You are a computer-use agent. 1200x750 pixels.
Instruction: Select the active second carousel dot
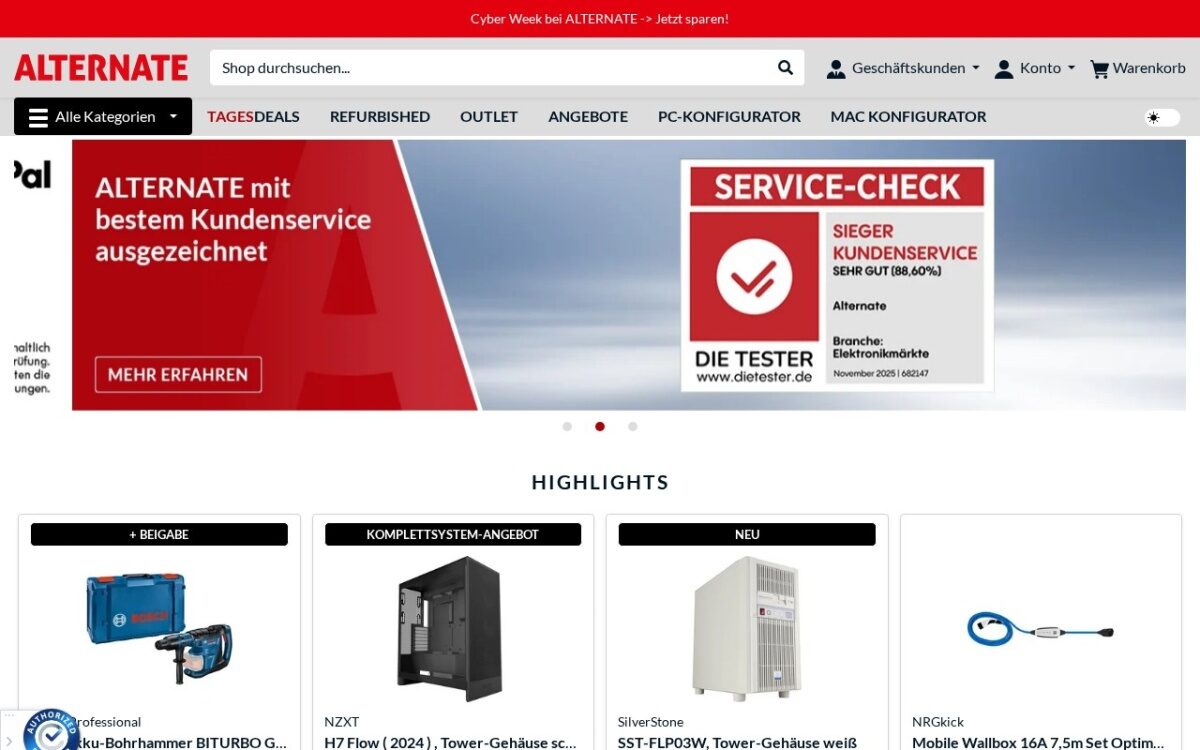point(600,426)
